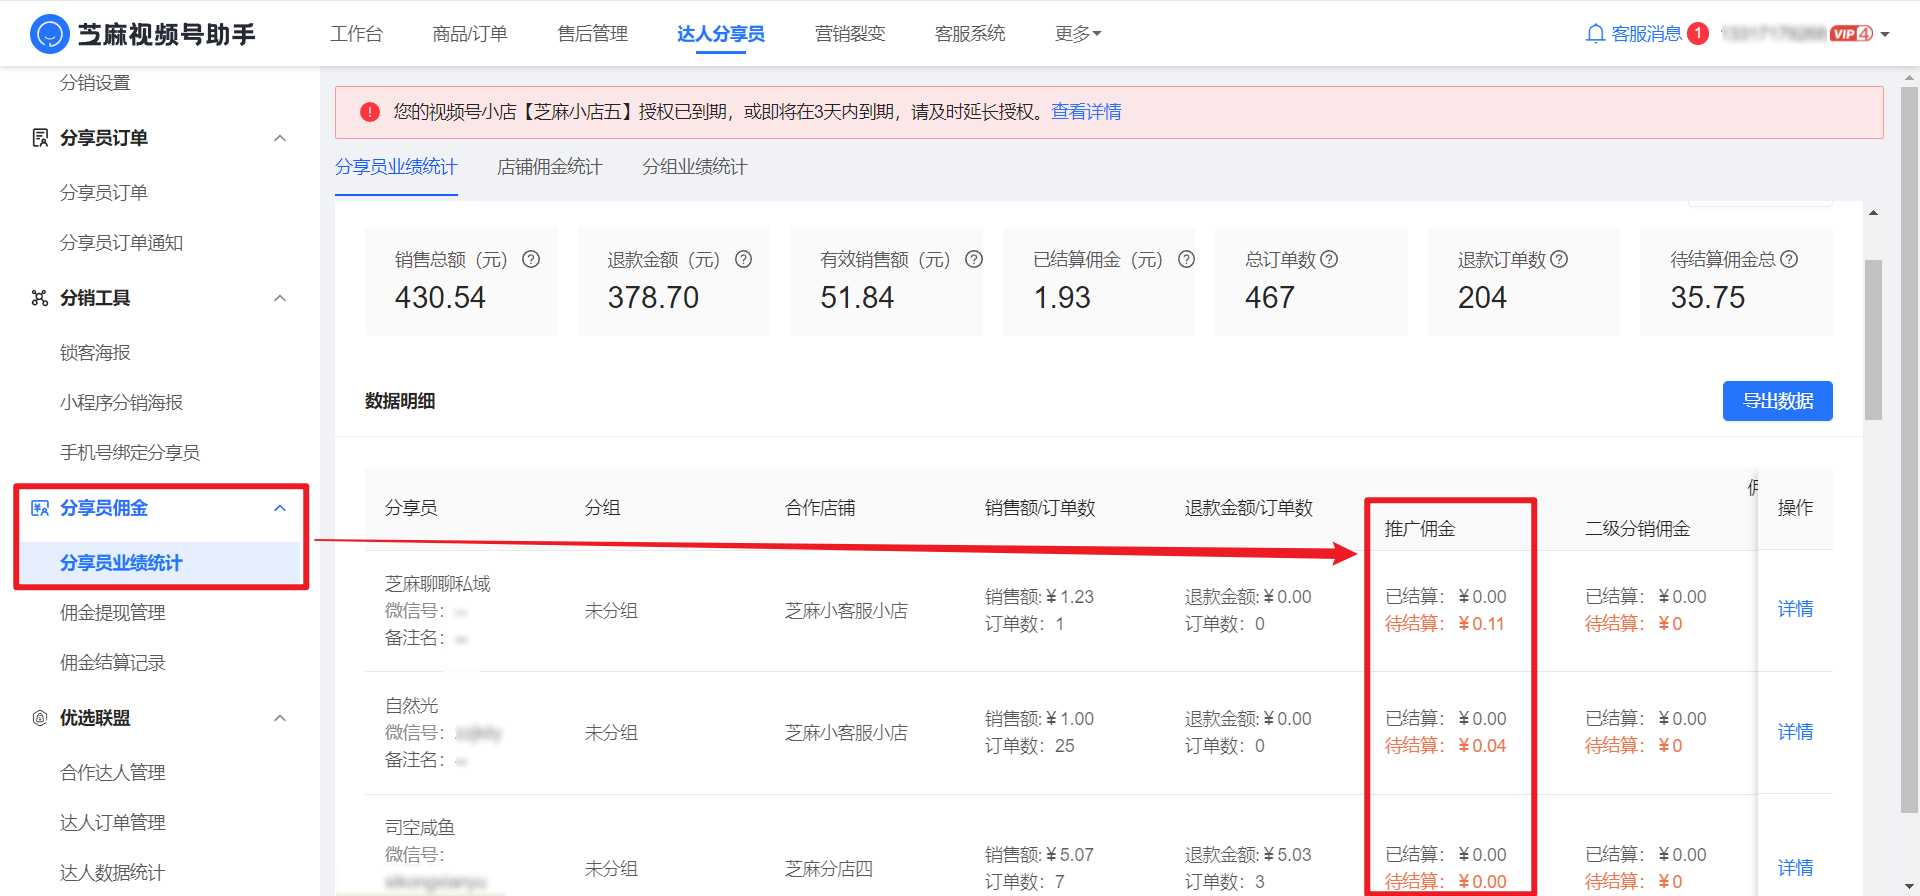The width and height of the screenshot is (1920, 896).
Task: Open the 售后管理 top menu
Action: point(593,34)
